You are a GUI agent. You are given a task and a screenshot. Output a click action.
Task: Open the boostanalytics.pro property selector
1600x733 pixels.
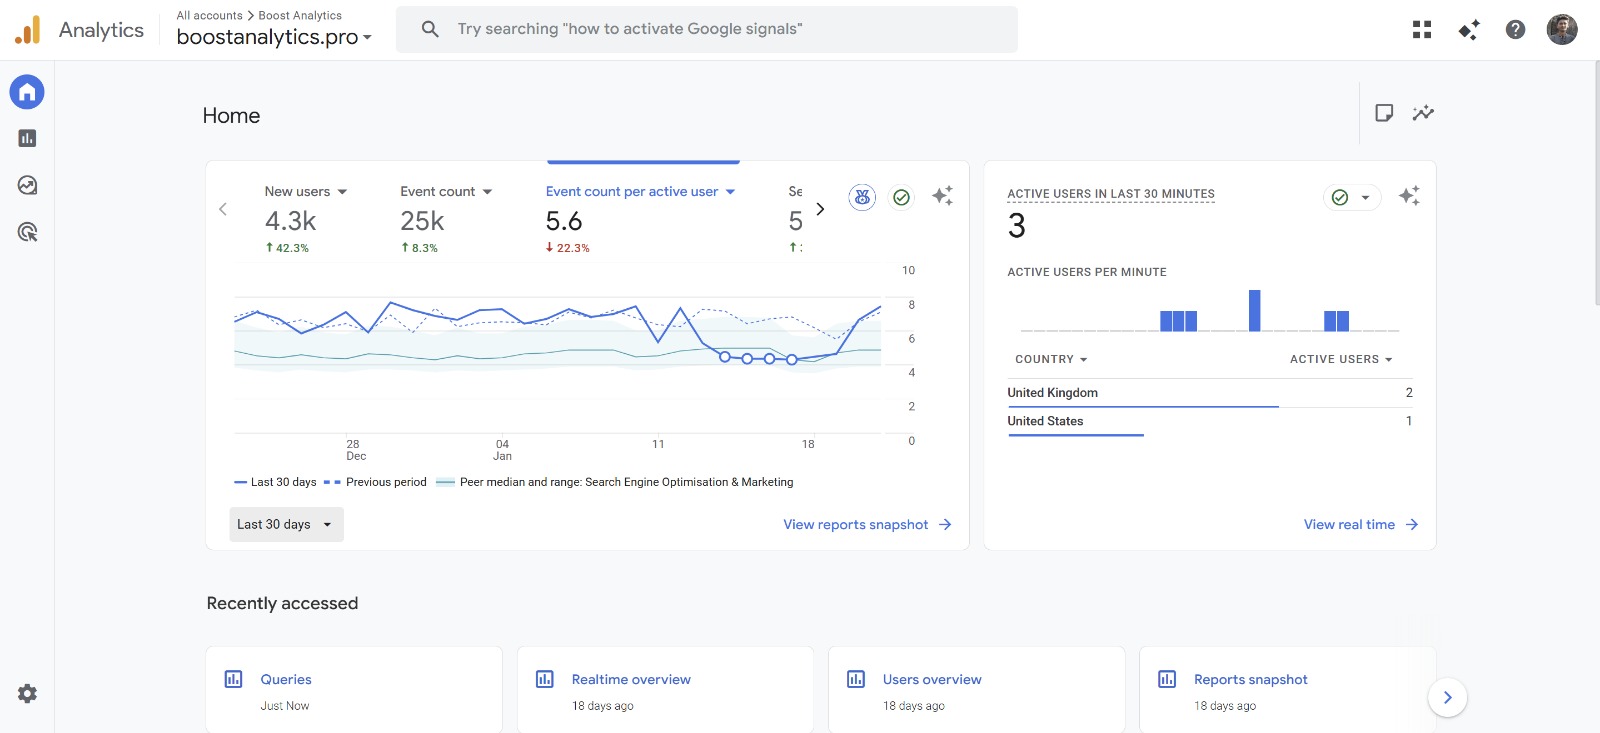pyautogui.click(x=274, y=37)
